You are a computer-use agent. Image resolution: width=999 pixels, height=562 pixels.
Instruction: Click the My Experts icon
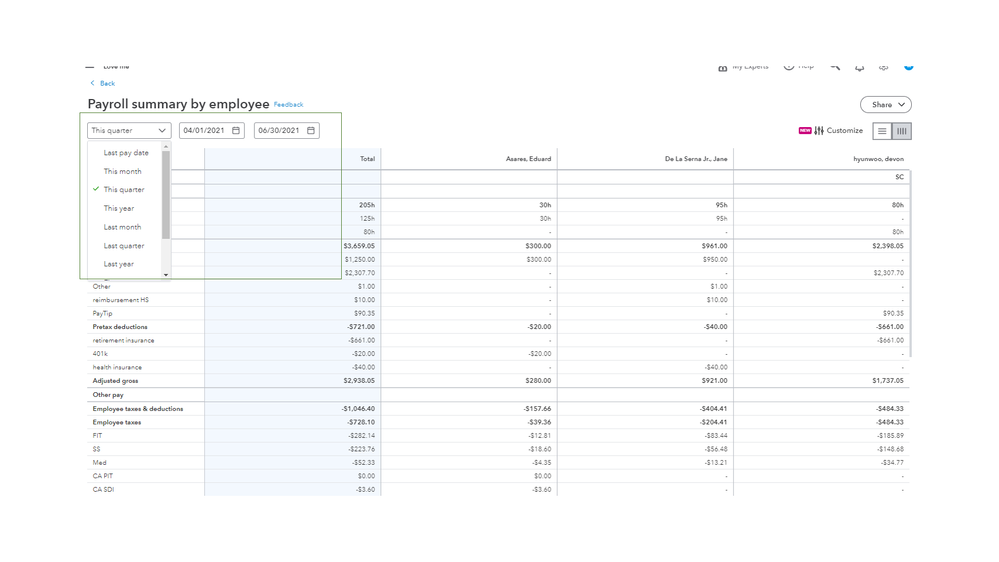click(x=723, y=67)
